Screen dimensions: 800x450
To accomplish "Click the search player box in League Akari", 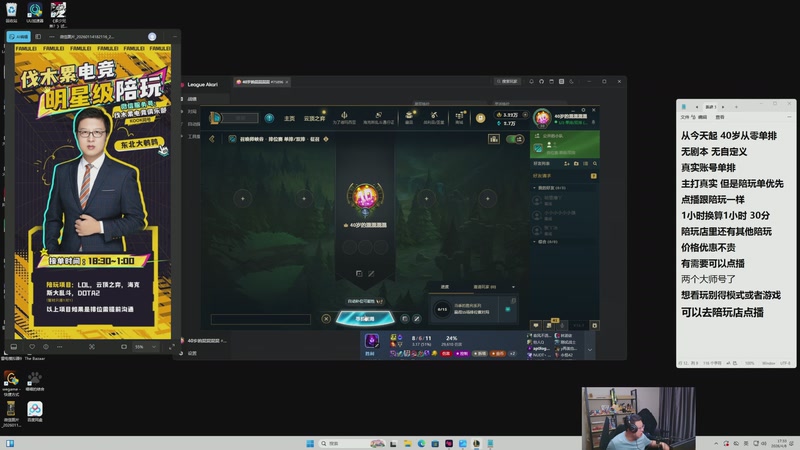I will (x=507, y=82).
